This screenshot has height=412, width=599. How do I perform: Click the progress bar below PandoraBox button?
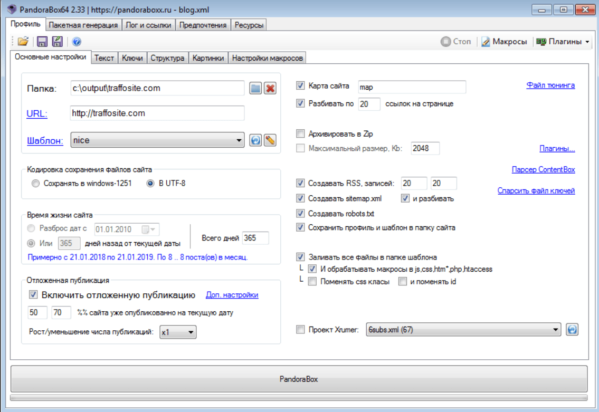[x=299, y=398]
